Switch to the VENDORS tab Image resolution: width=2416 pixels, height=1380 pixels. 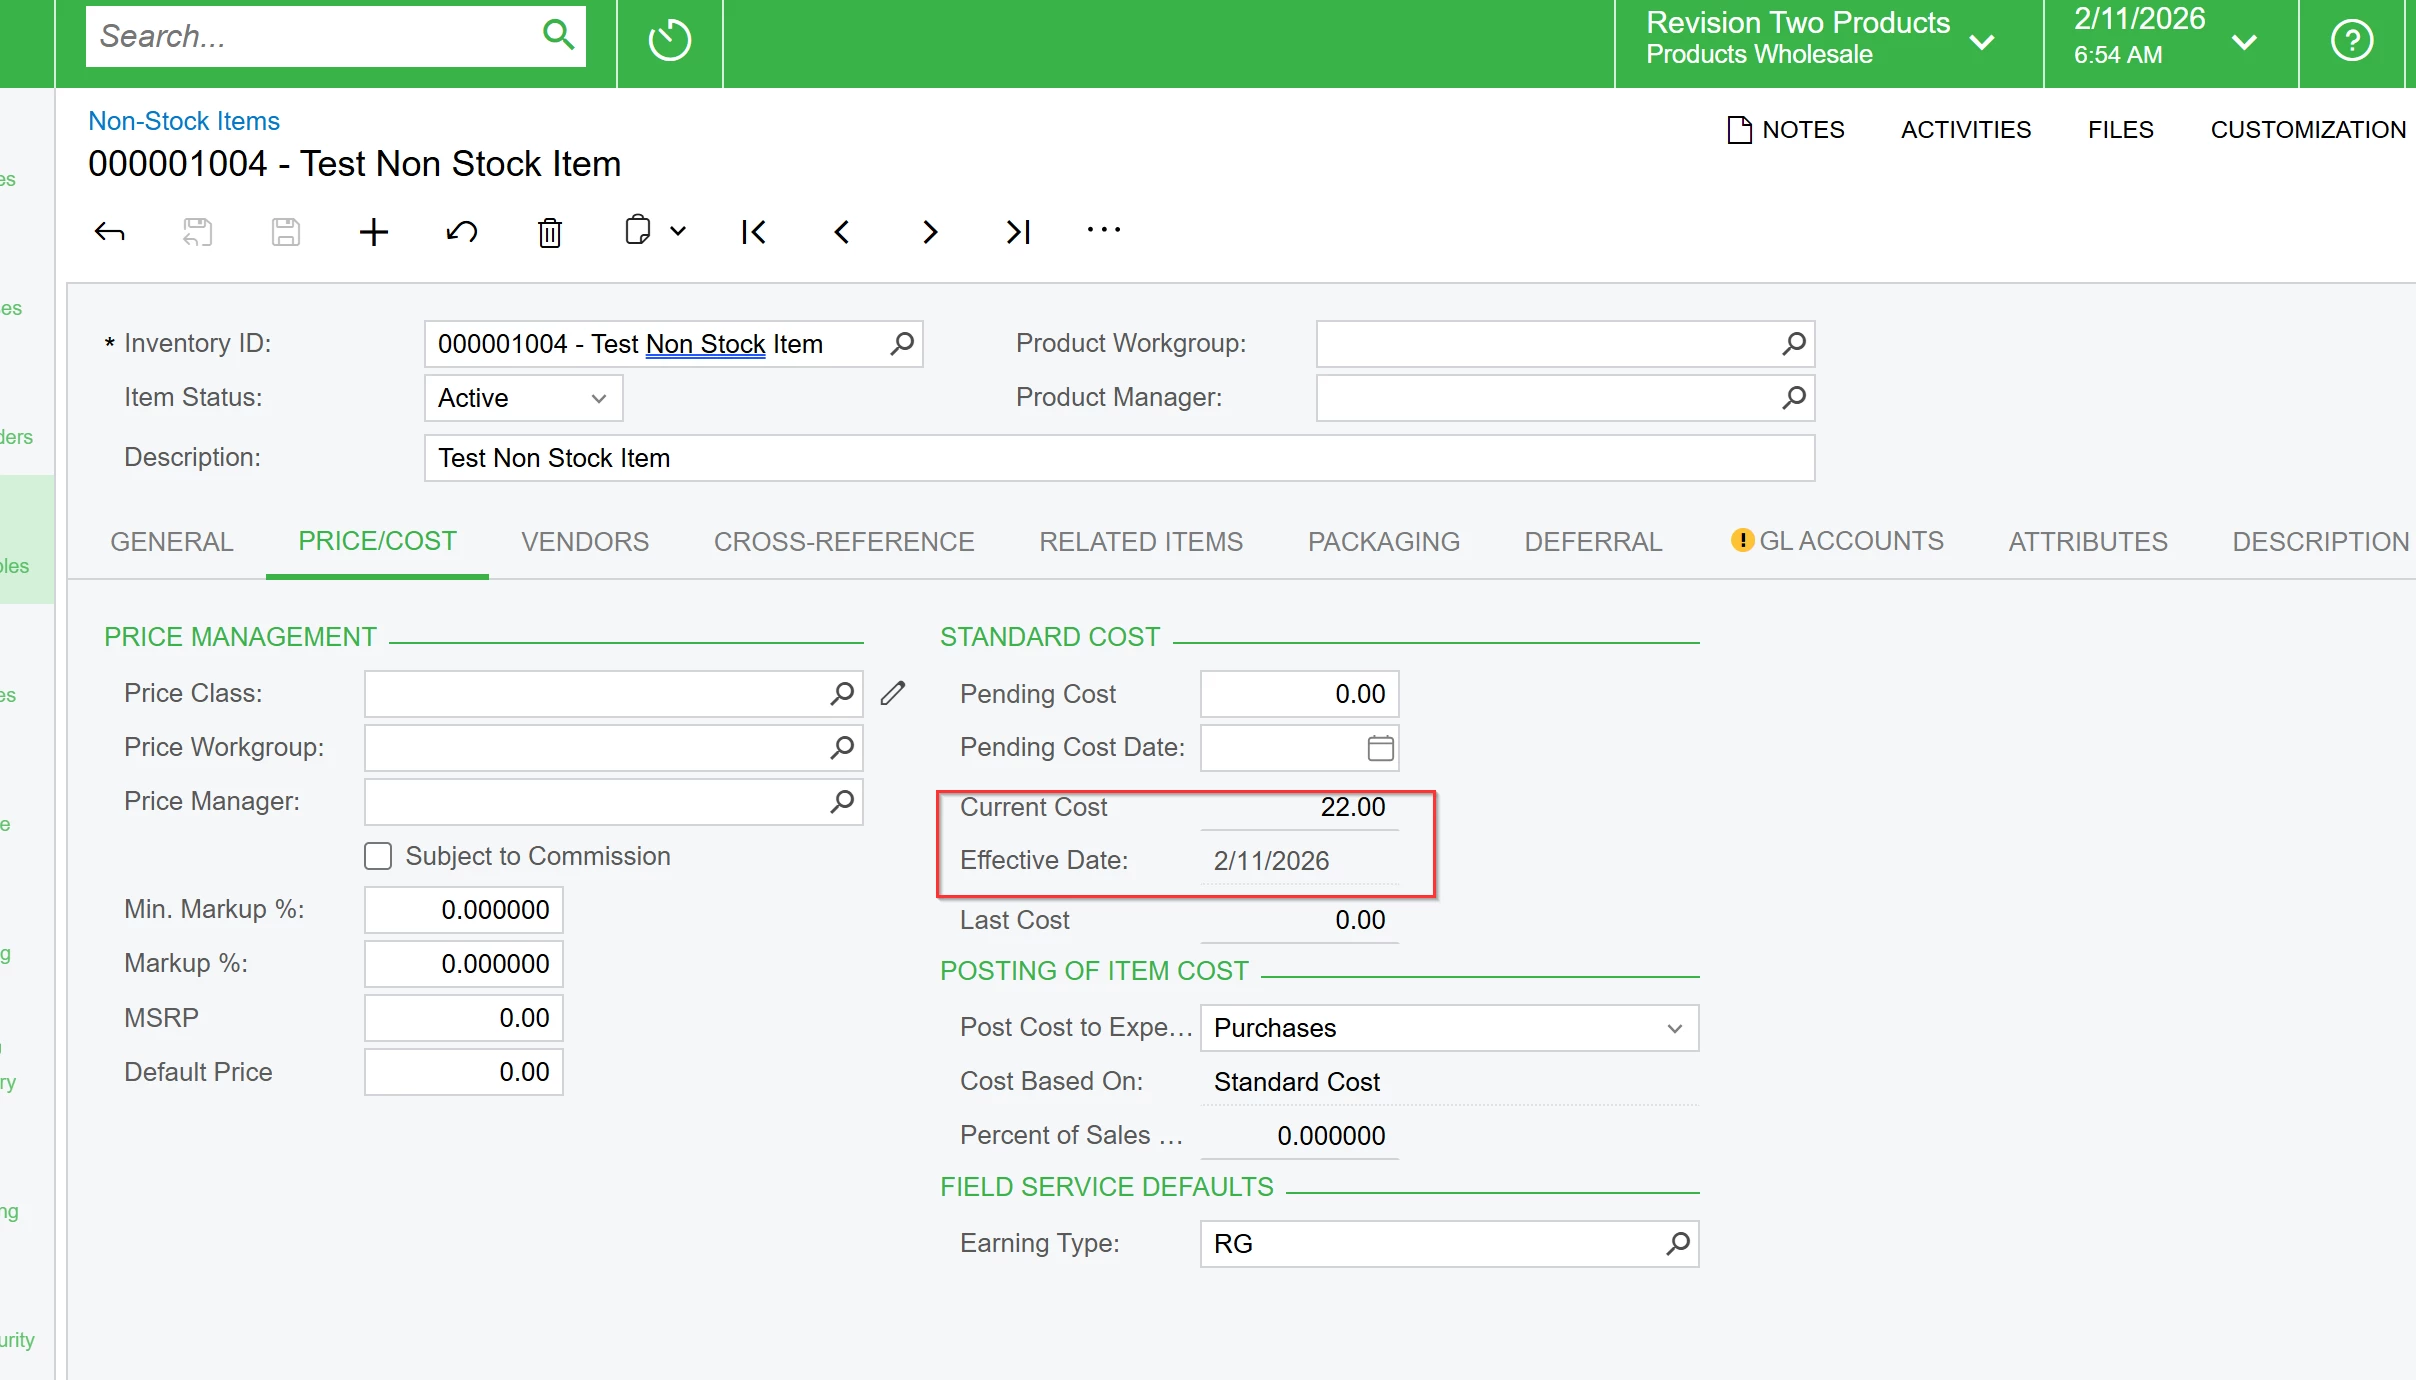(585, 541)
